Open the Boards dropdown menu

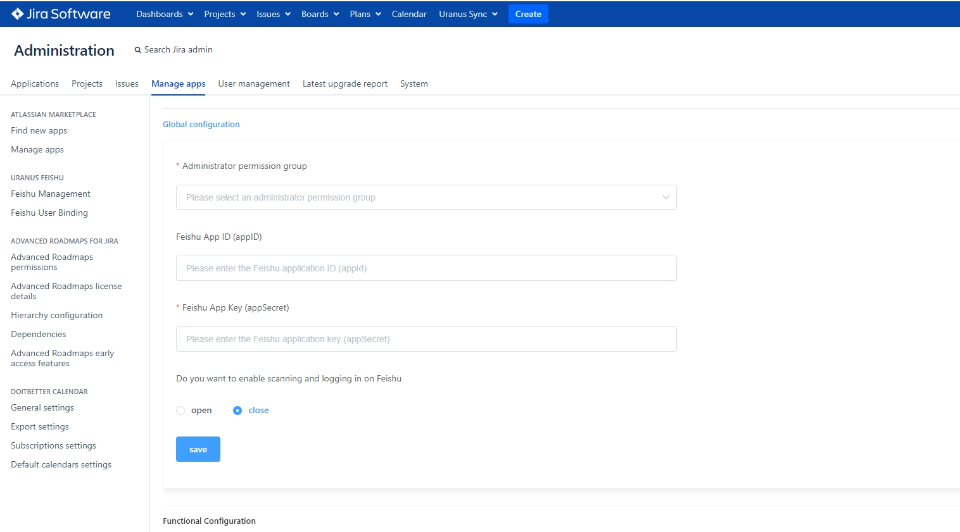[x=320, y=14]
